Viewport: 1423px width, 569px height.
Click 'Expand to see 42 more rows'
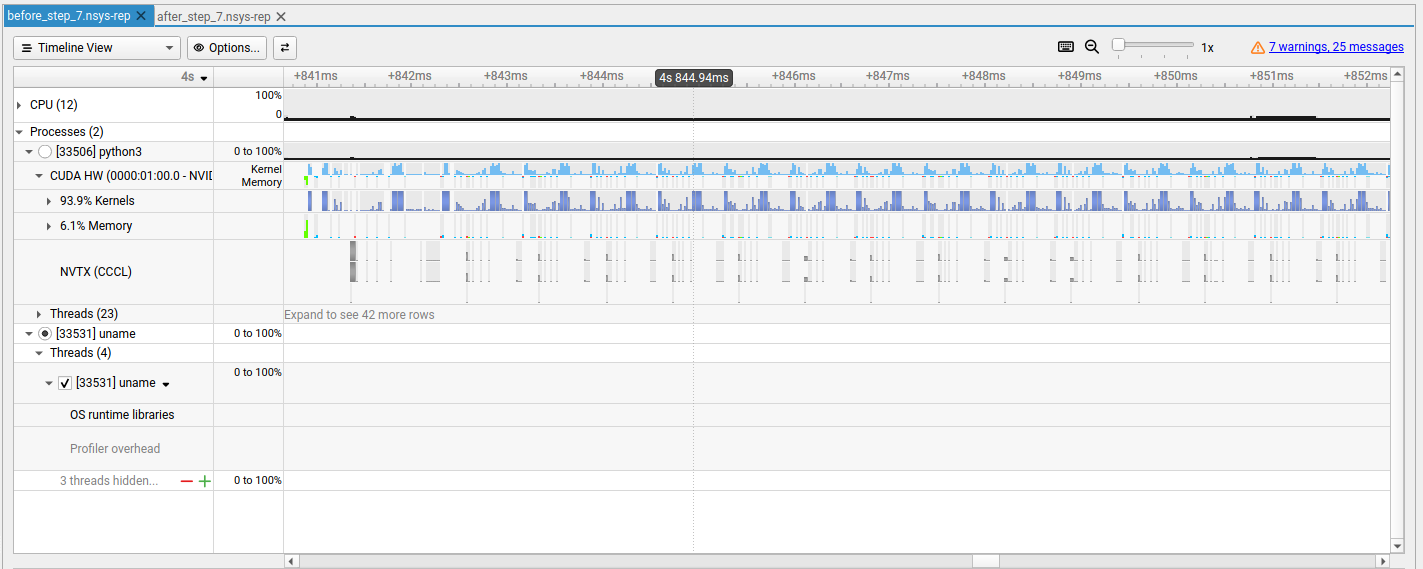click(x=359, y=315)
